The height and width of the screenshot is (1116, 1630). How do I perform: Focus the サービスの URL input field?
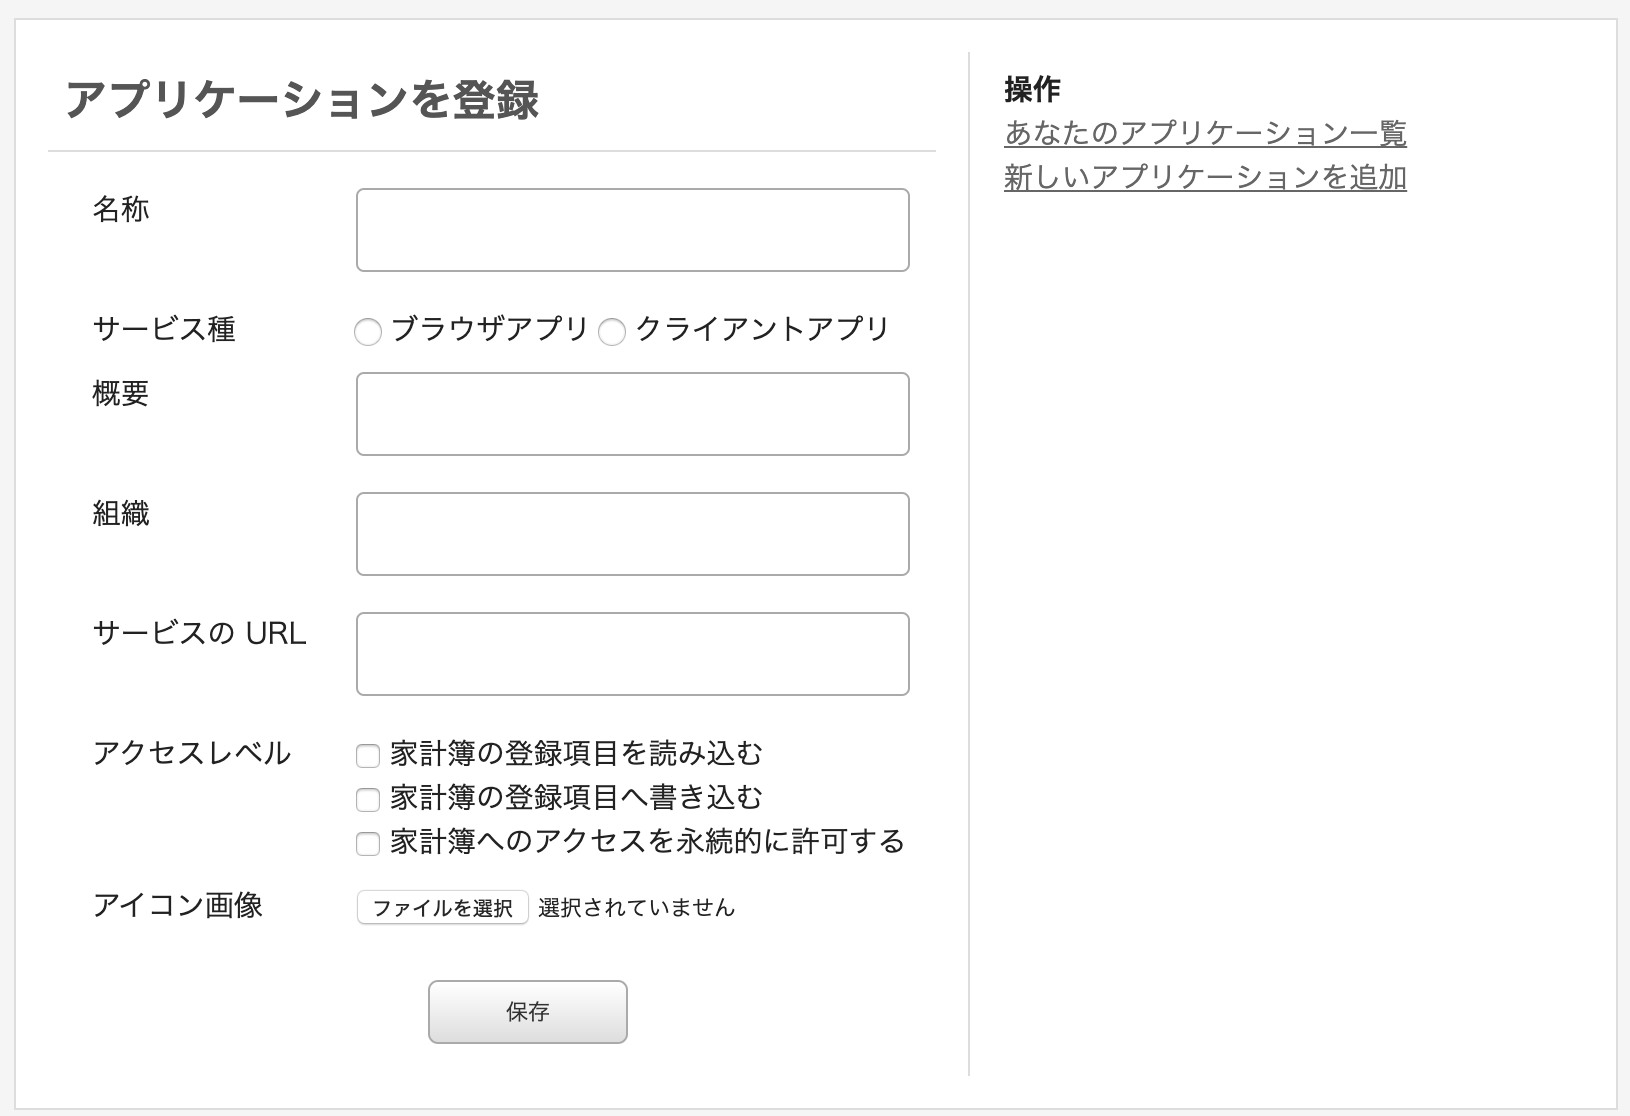click(x=632, y=654)
